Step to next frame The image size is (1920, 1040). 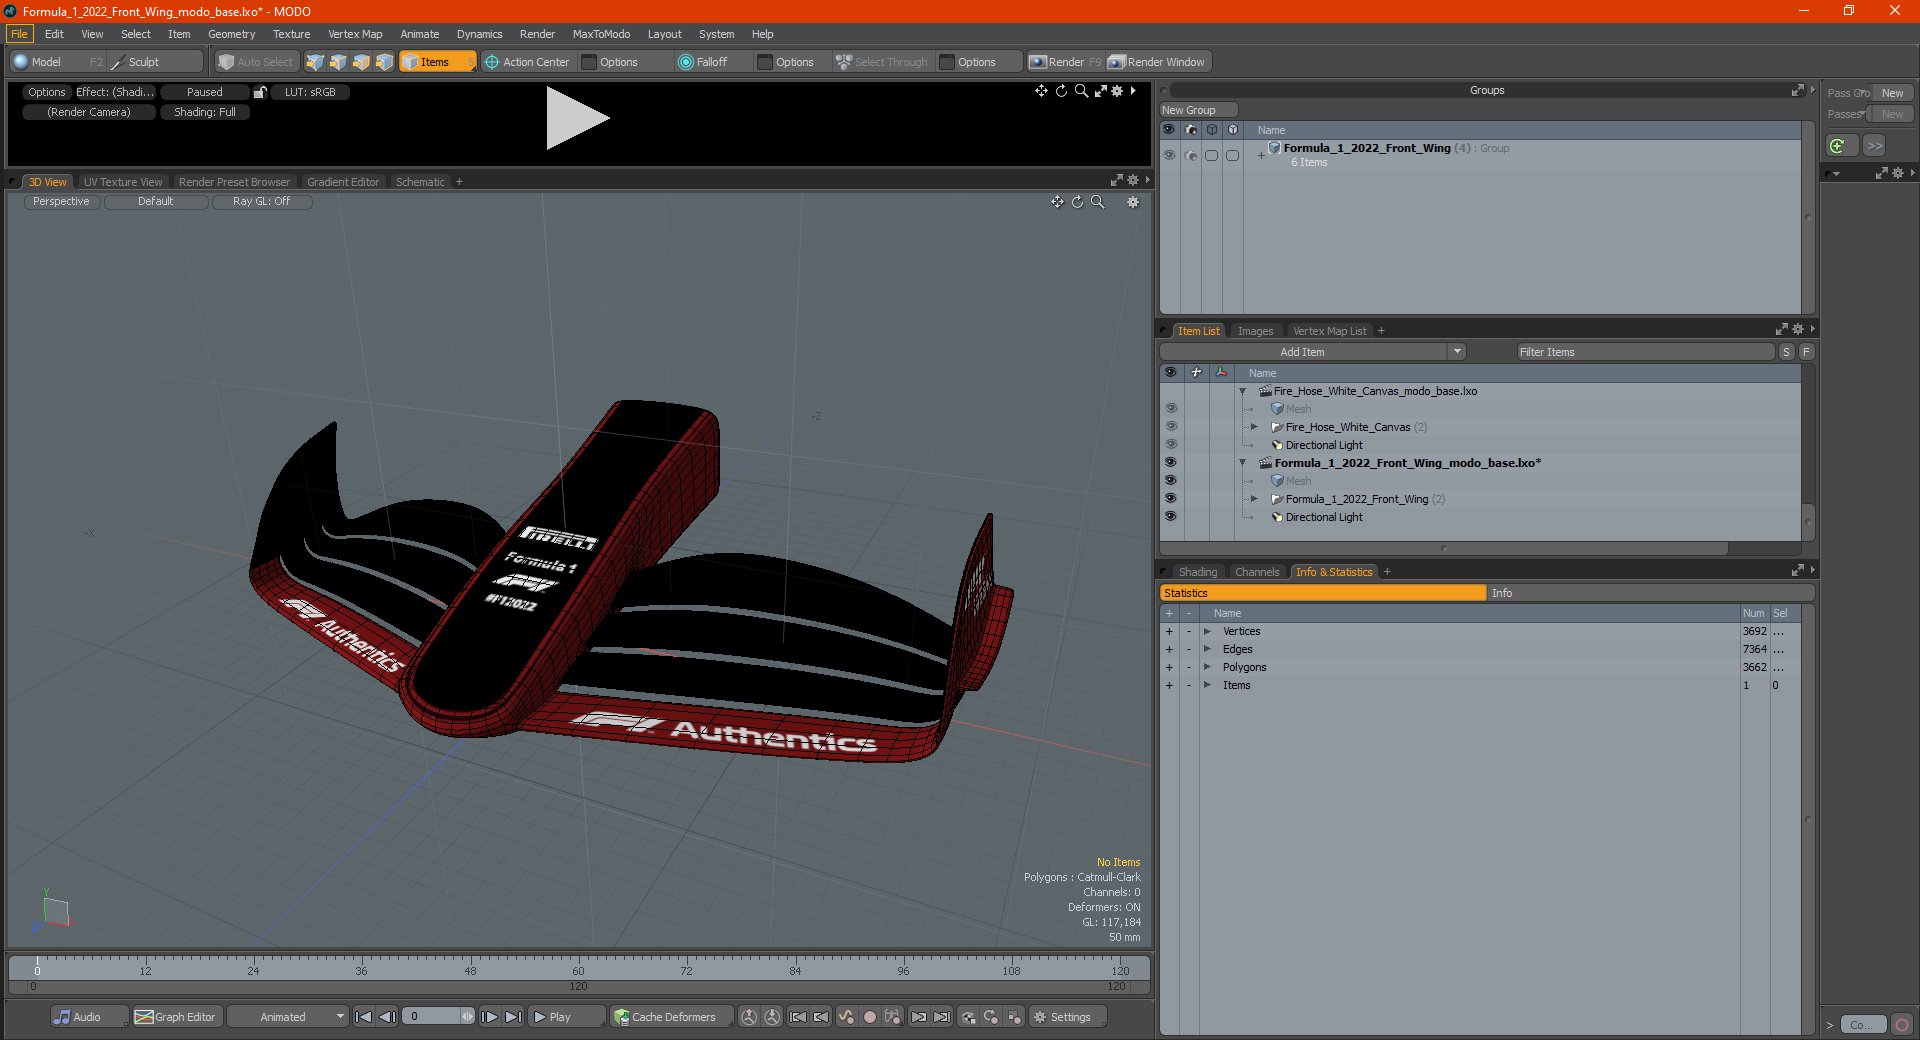(490, 1017)
